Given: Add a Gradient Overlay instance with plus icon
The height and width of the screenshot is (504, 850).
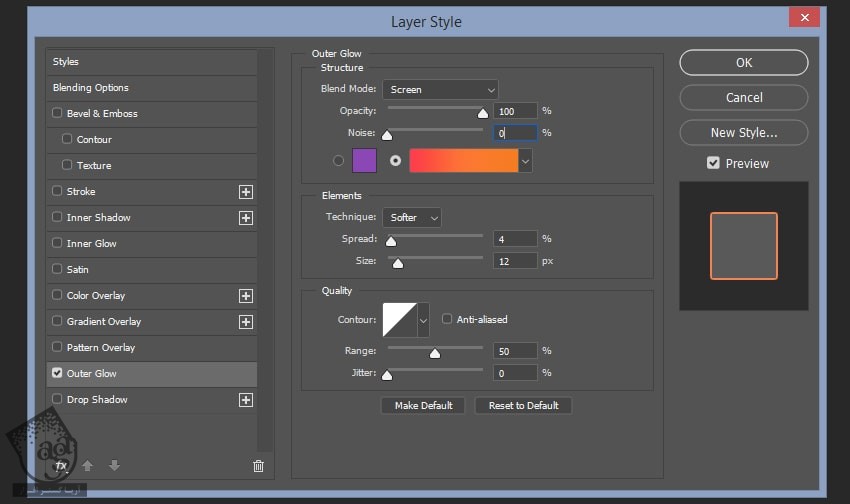Looking at the screenshot, I should [x=246, y=322].
